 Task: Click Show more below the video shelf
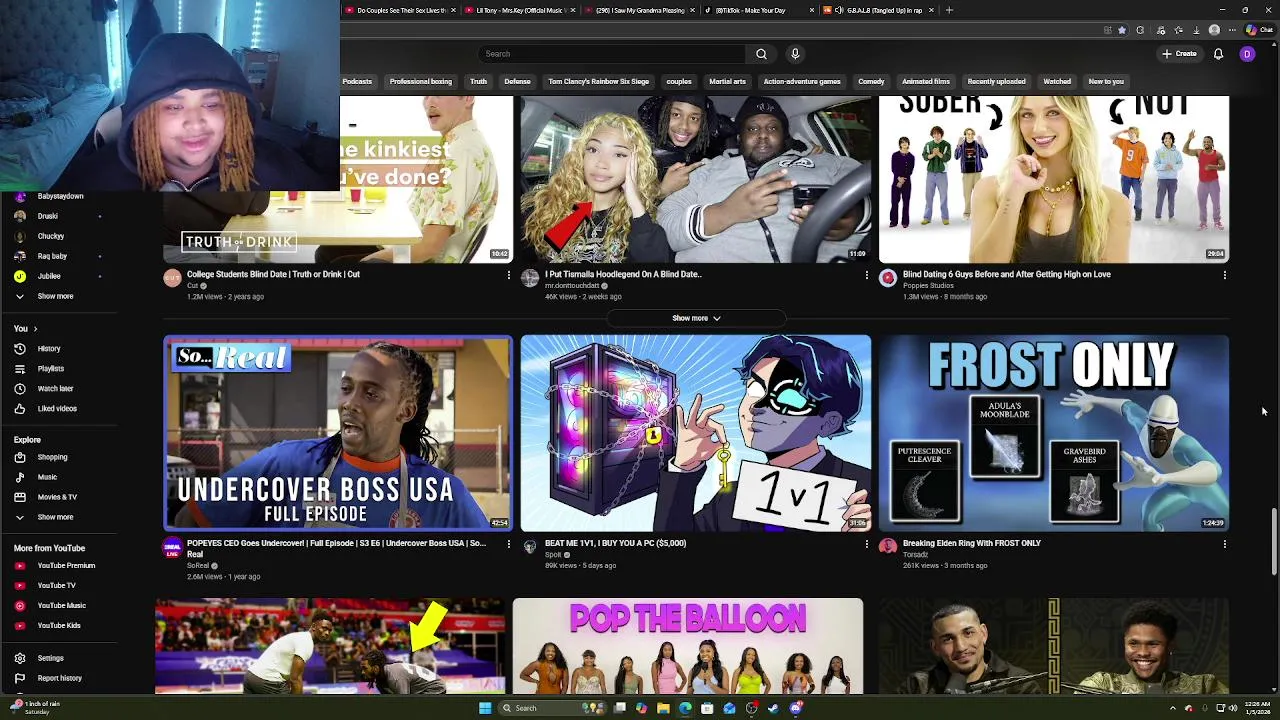696,318
